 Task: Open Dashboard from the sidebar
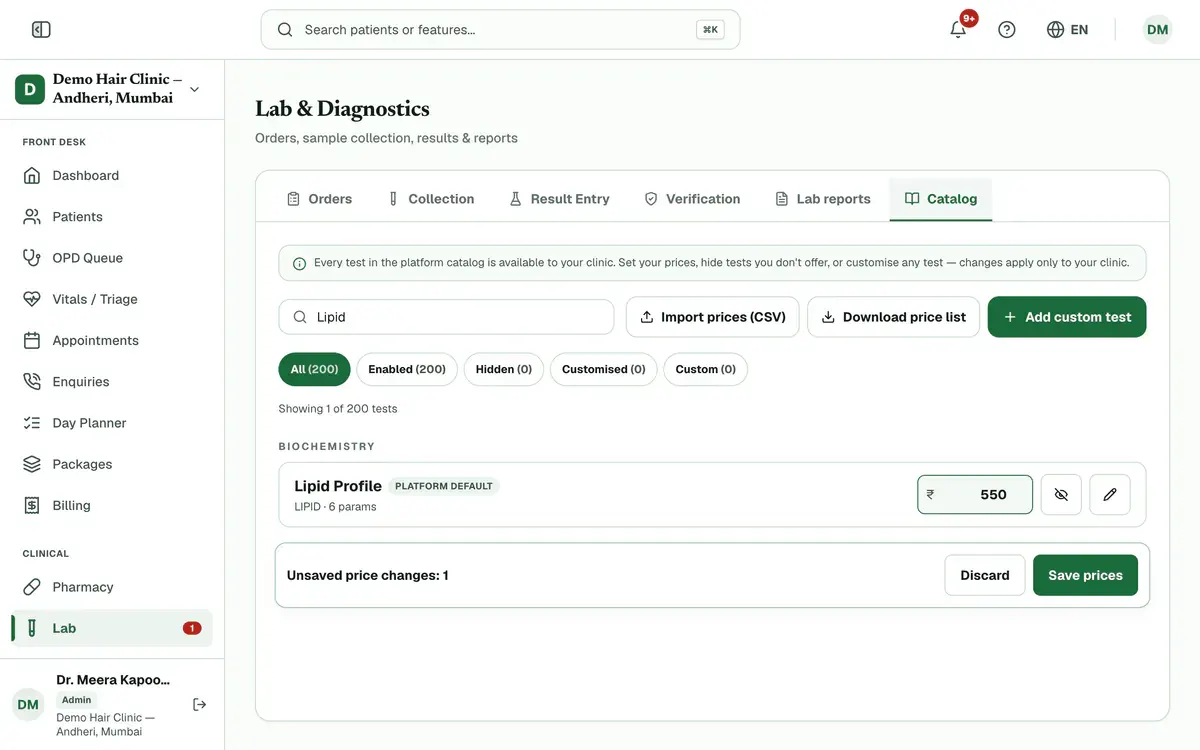pos(112,176)
